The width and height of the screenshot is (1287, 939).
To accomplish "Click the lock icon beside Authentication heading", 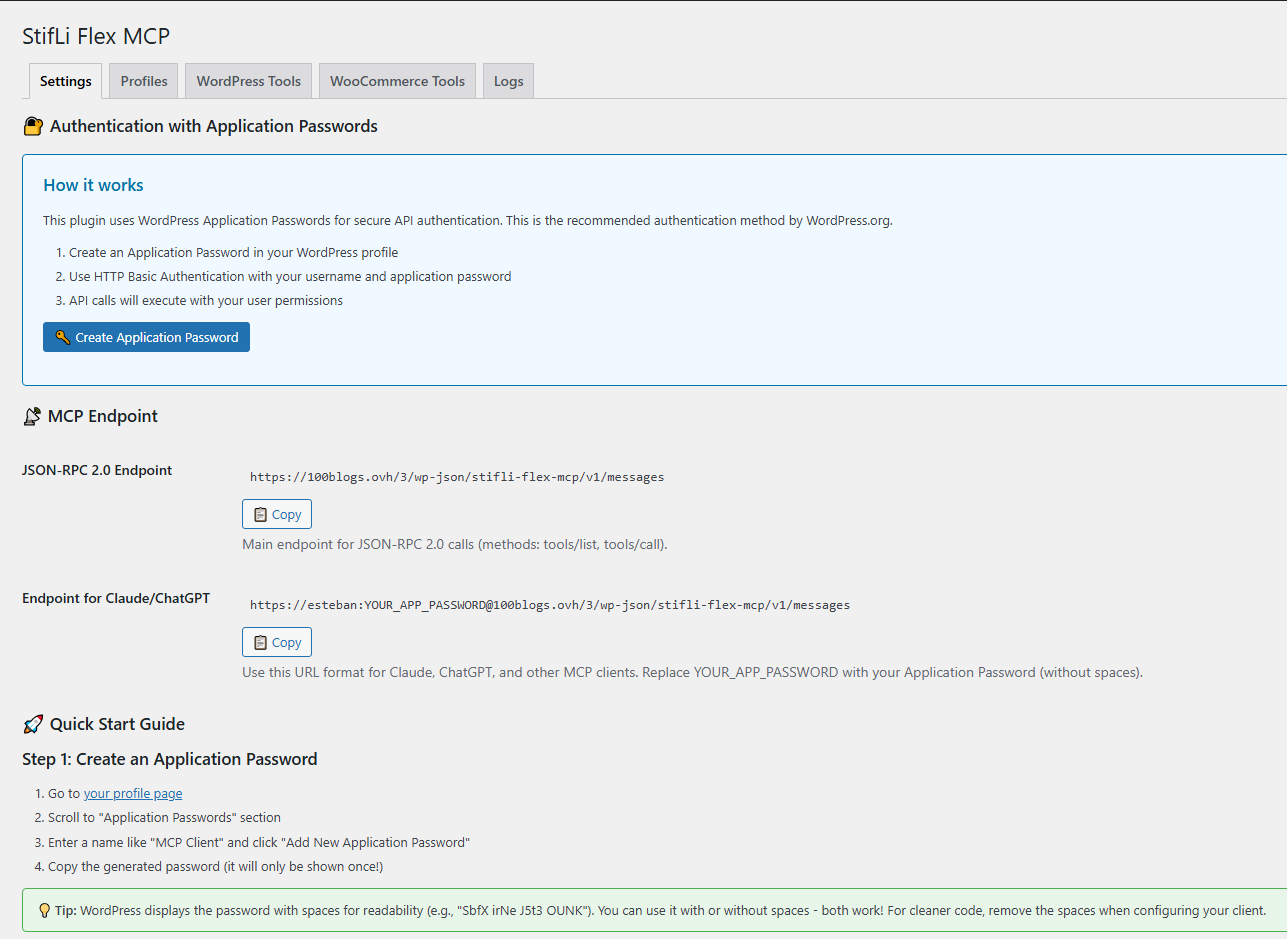I will 33,127.
